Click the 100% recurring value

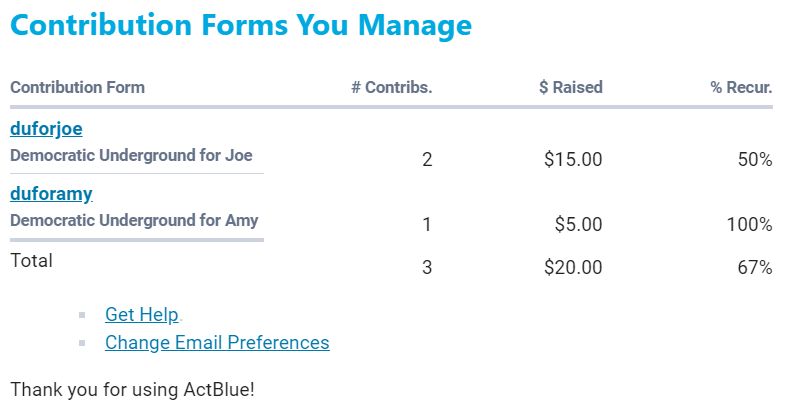point(749,224)
